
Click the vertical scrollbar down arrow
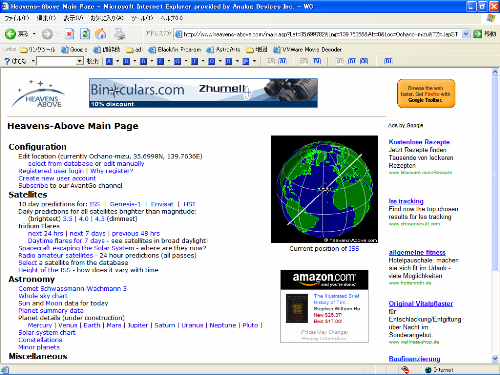point(495,359)
